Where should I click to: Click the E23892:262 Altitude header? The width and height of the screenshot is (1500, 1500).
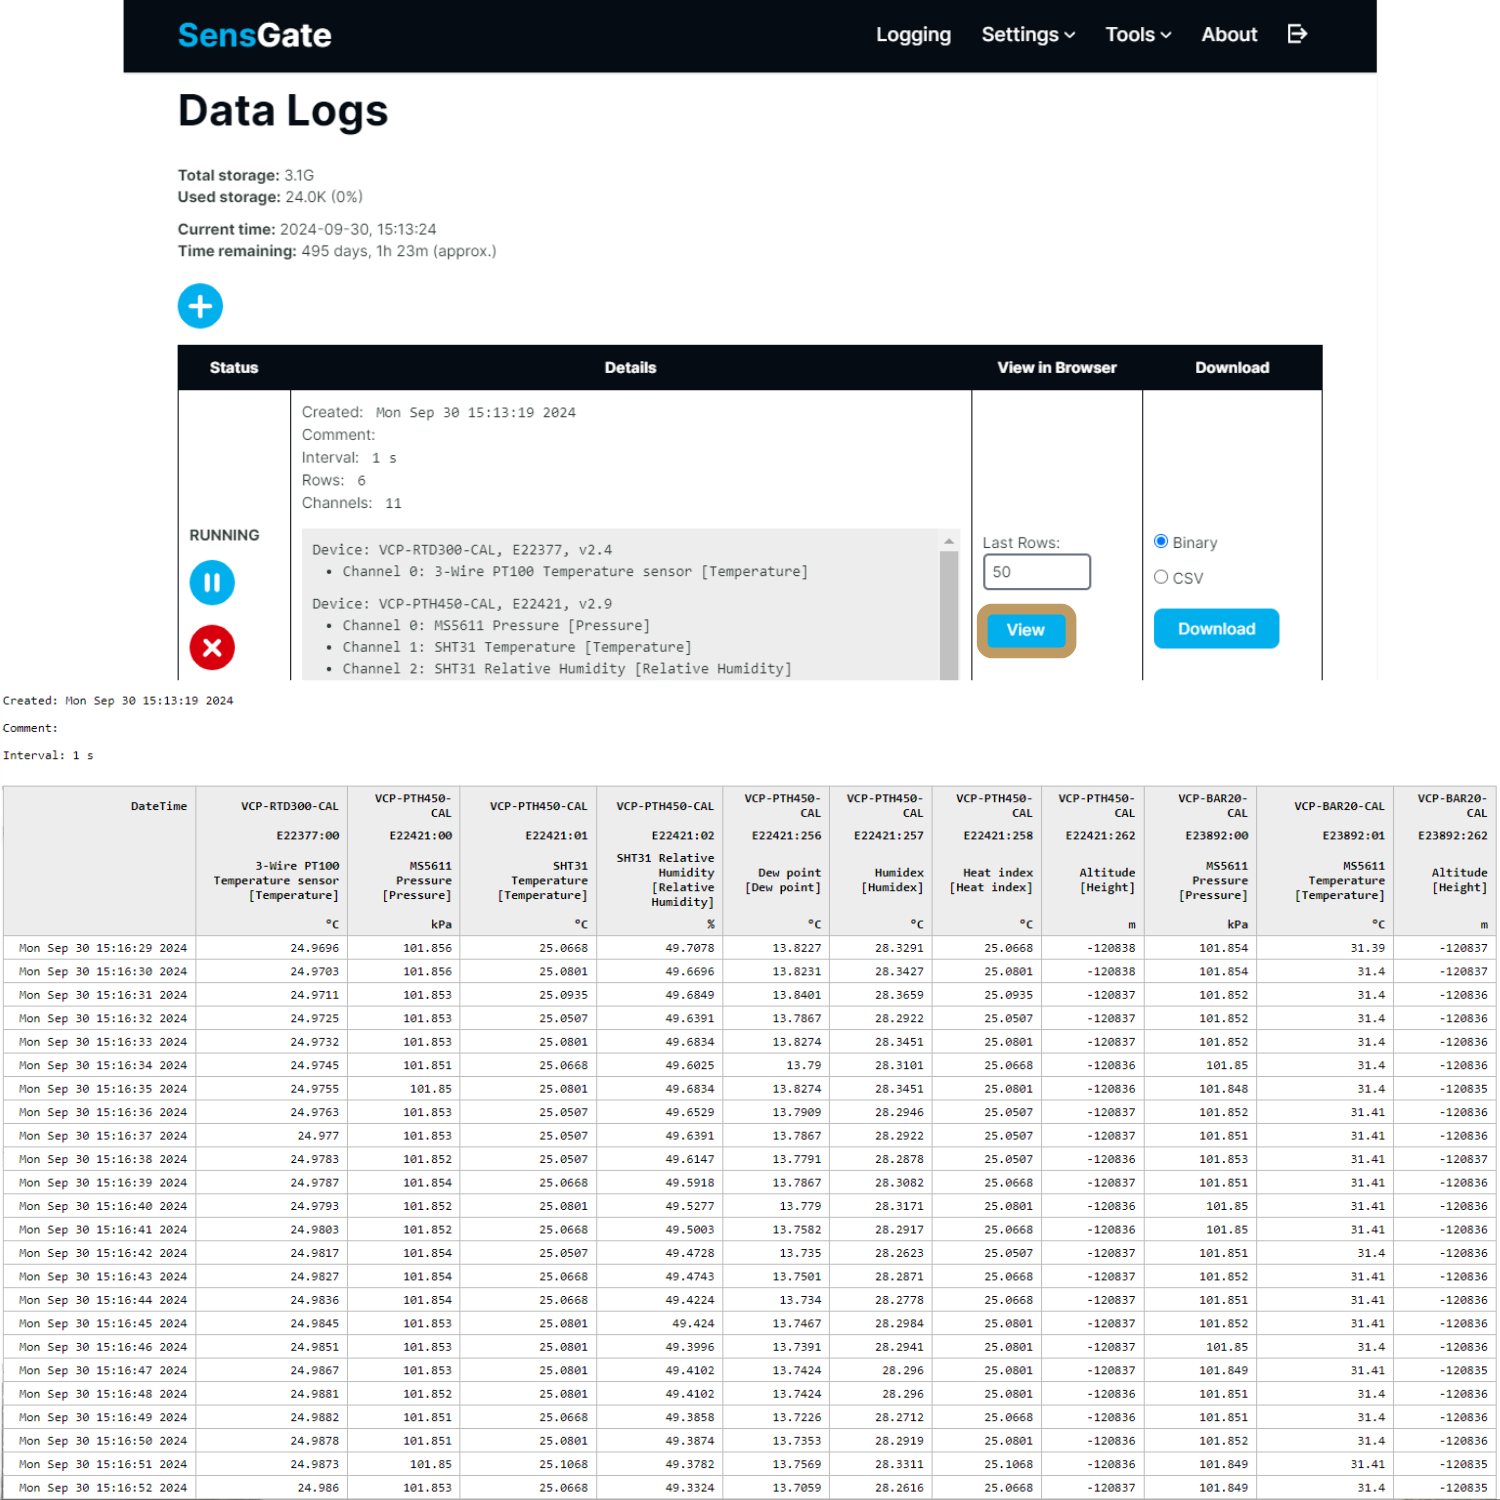coord(1447,861)
